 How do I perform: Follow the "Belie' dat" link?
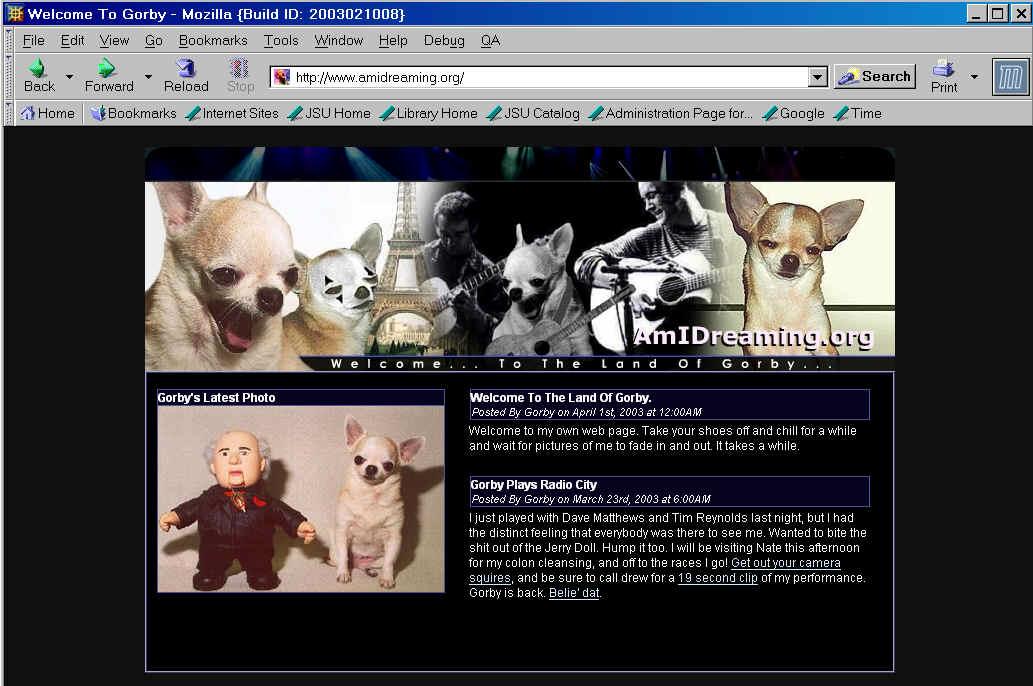[574, 593]
